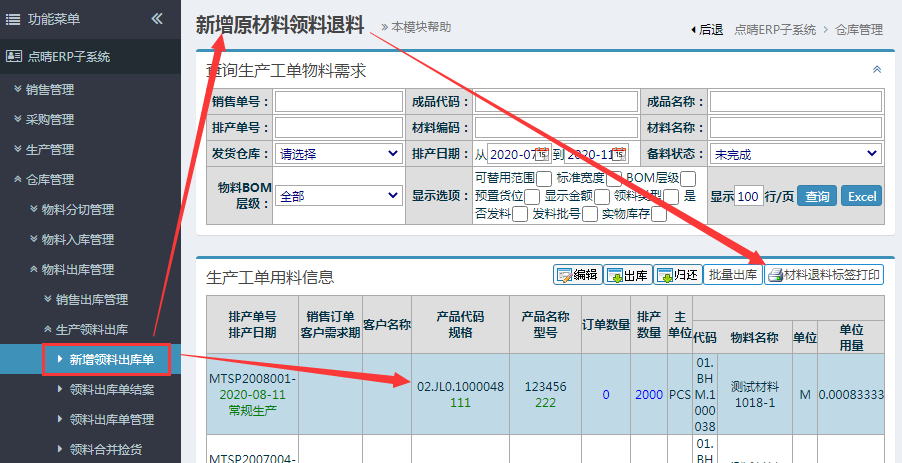Open calendar picker for end date
Screen dimensions: 902x463
619,154
